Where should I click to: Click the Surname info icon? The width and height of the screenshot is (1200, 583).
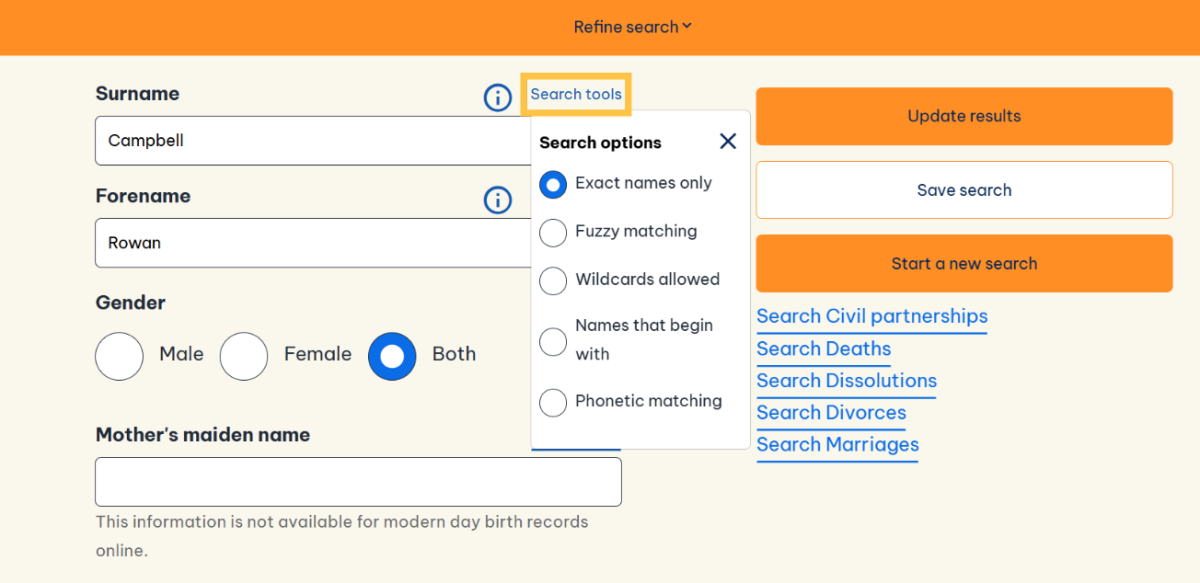497,97
